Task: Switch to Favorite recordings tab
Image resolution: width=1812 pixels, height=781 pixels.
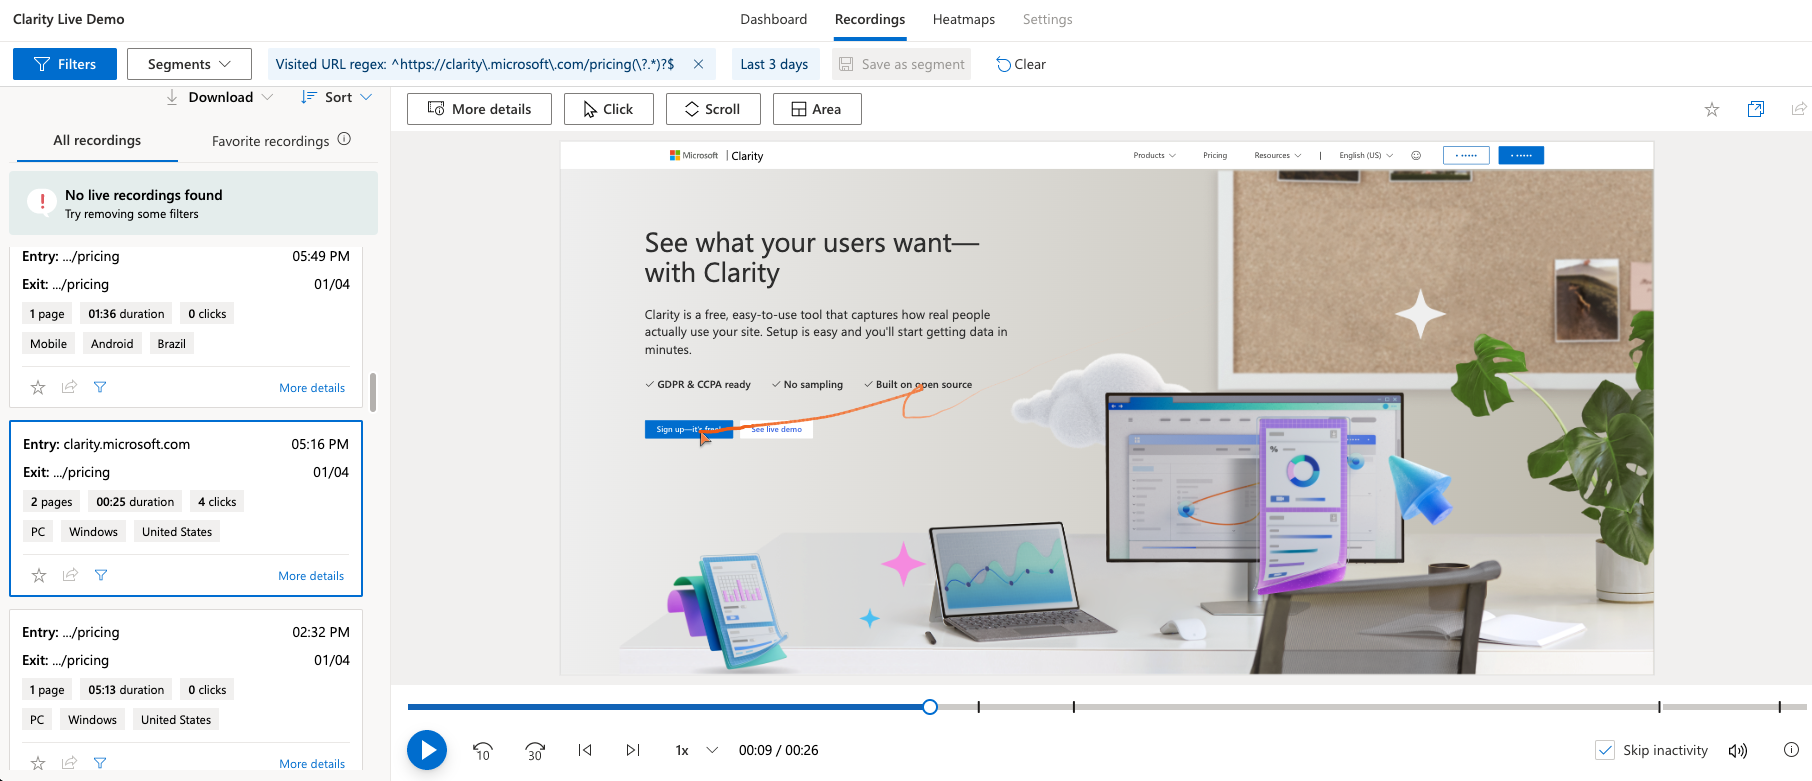Action: [x=270, y=141]
